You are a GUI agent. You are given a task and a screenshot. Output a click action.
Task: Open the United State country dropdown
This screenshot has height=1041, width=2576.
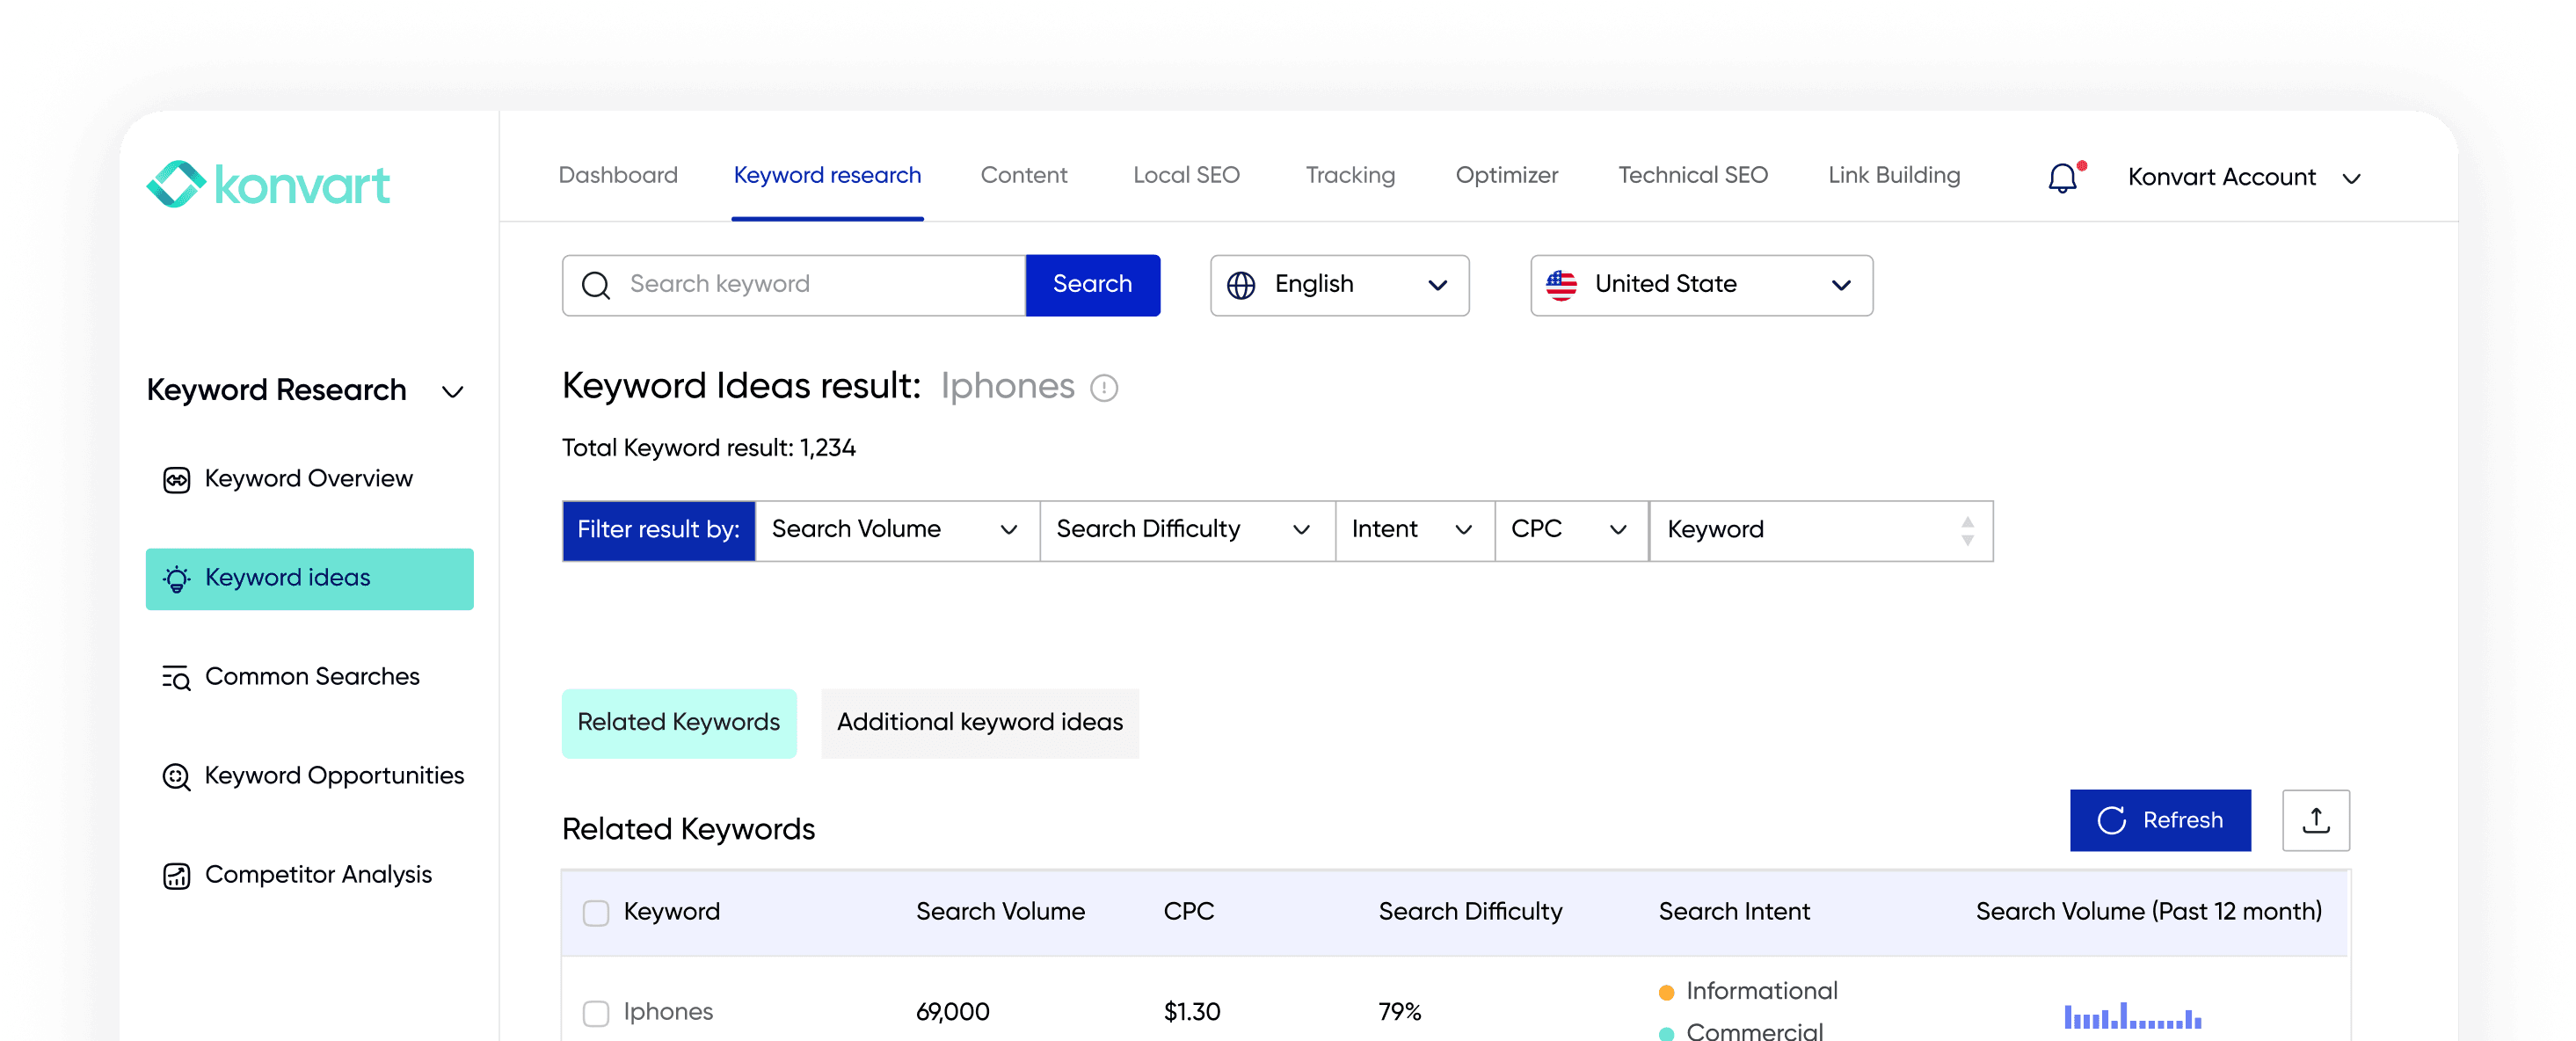point(1700,285)
